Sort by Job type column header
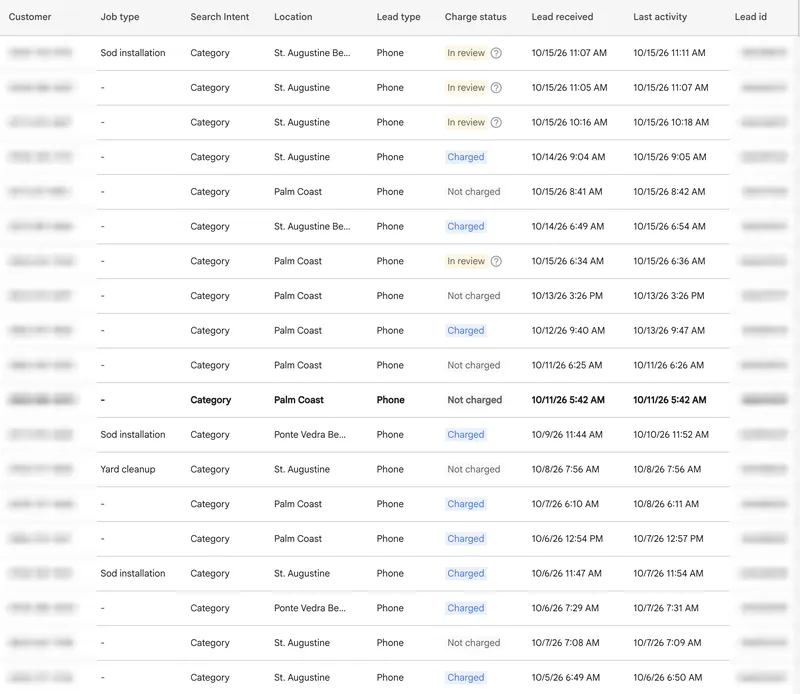 (x=120, y=17)
